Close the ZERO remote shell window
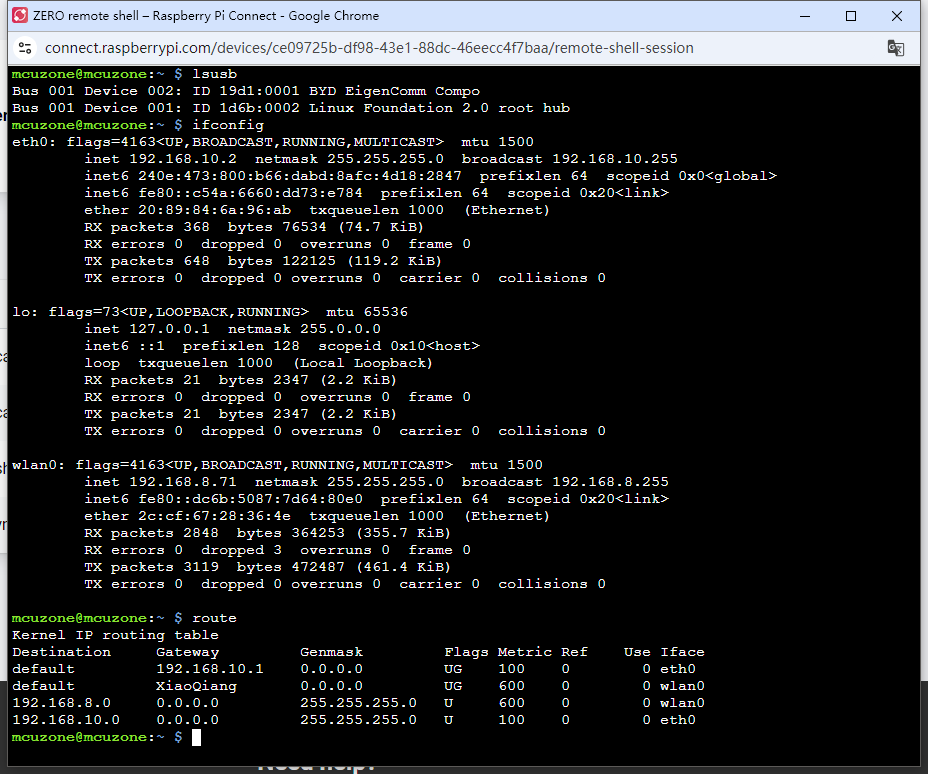Viewport: 928px width, 774px height. tap(897, 16)
